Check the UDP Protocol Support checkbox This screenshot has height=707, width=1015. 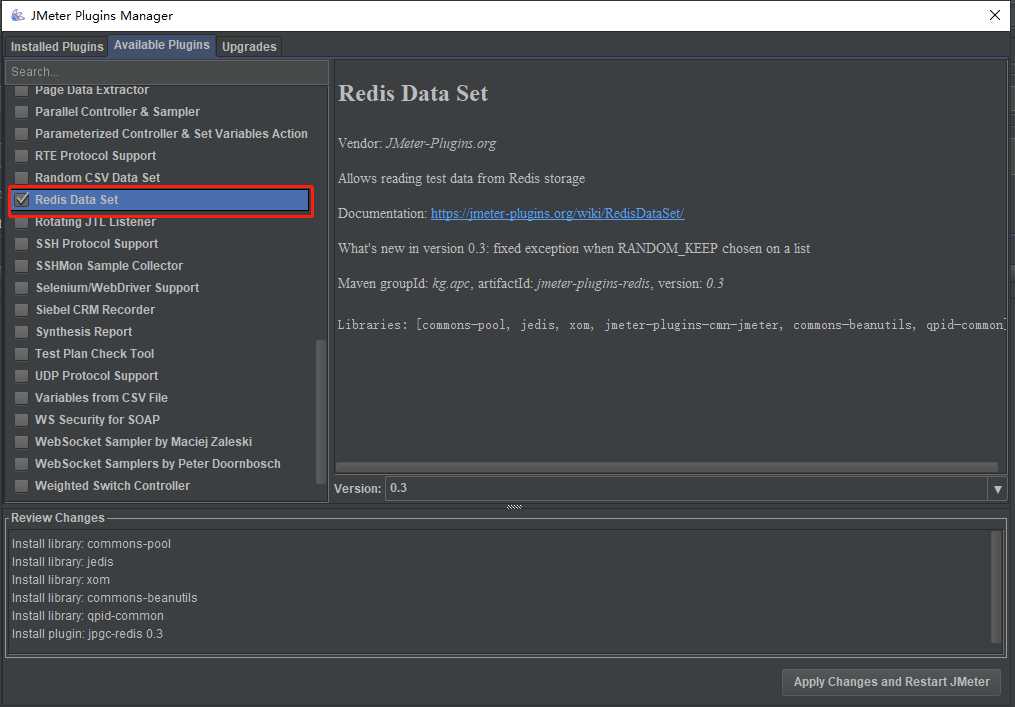coord(21,376)
